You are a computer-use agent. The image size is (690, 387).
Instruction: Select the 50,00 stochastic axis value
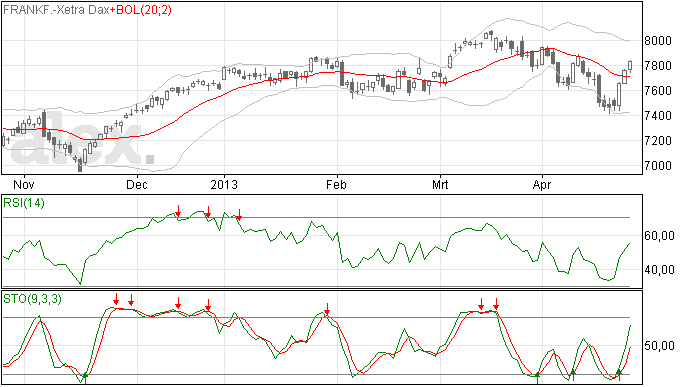(659, 346)
